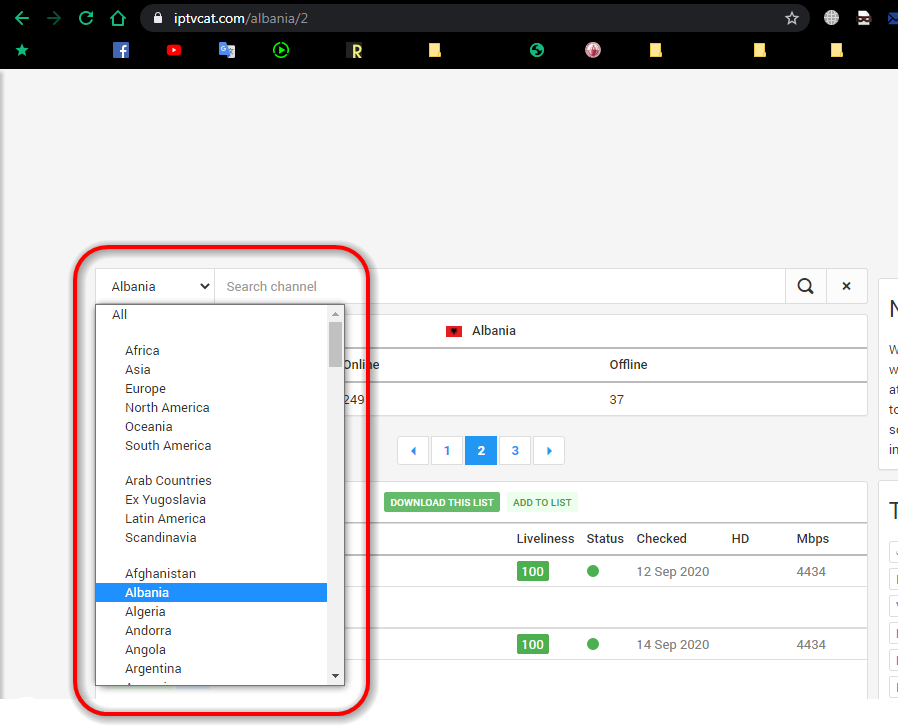Clear search with the X button
Screen dimensions: 898x726
pyautogui.click(x=846, y=286)
